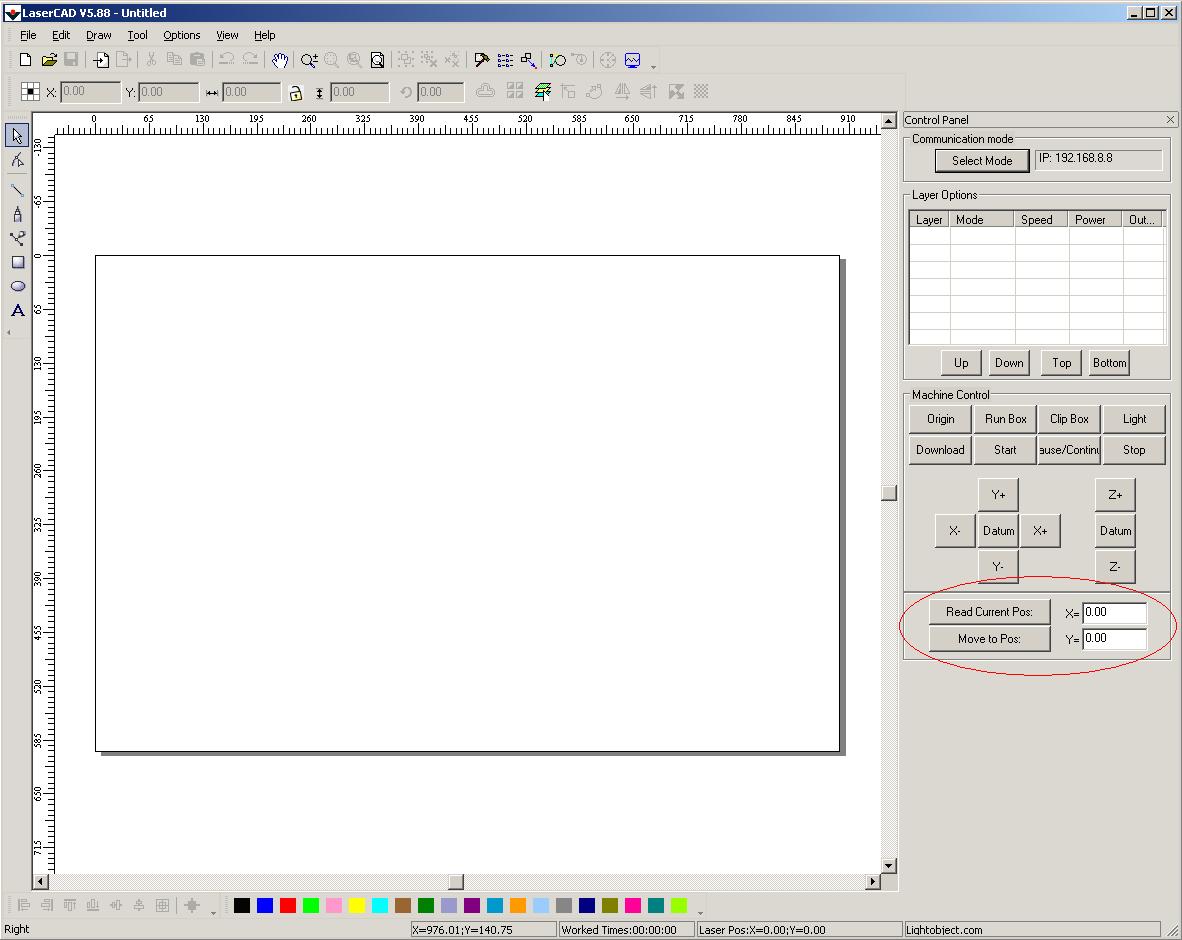Select the Rectangle drawing tool
The image size is (1182, 940).
18,262
